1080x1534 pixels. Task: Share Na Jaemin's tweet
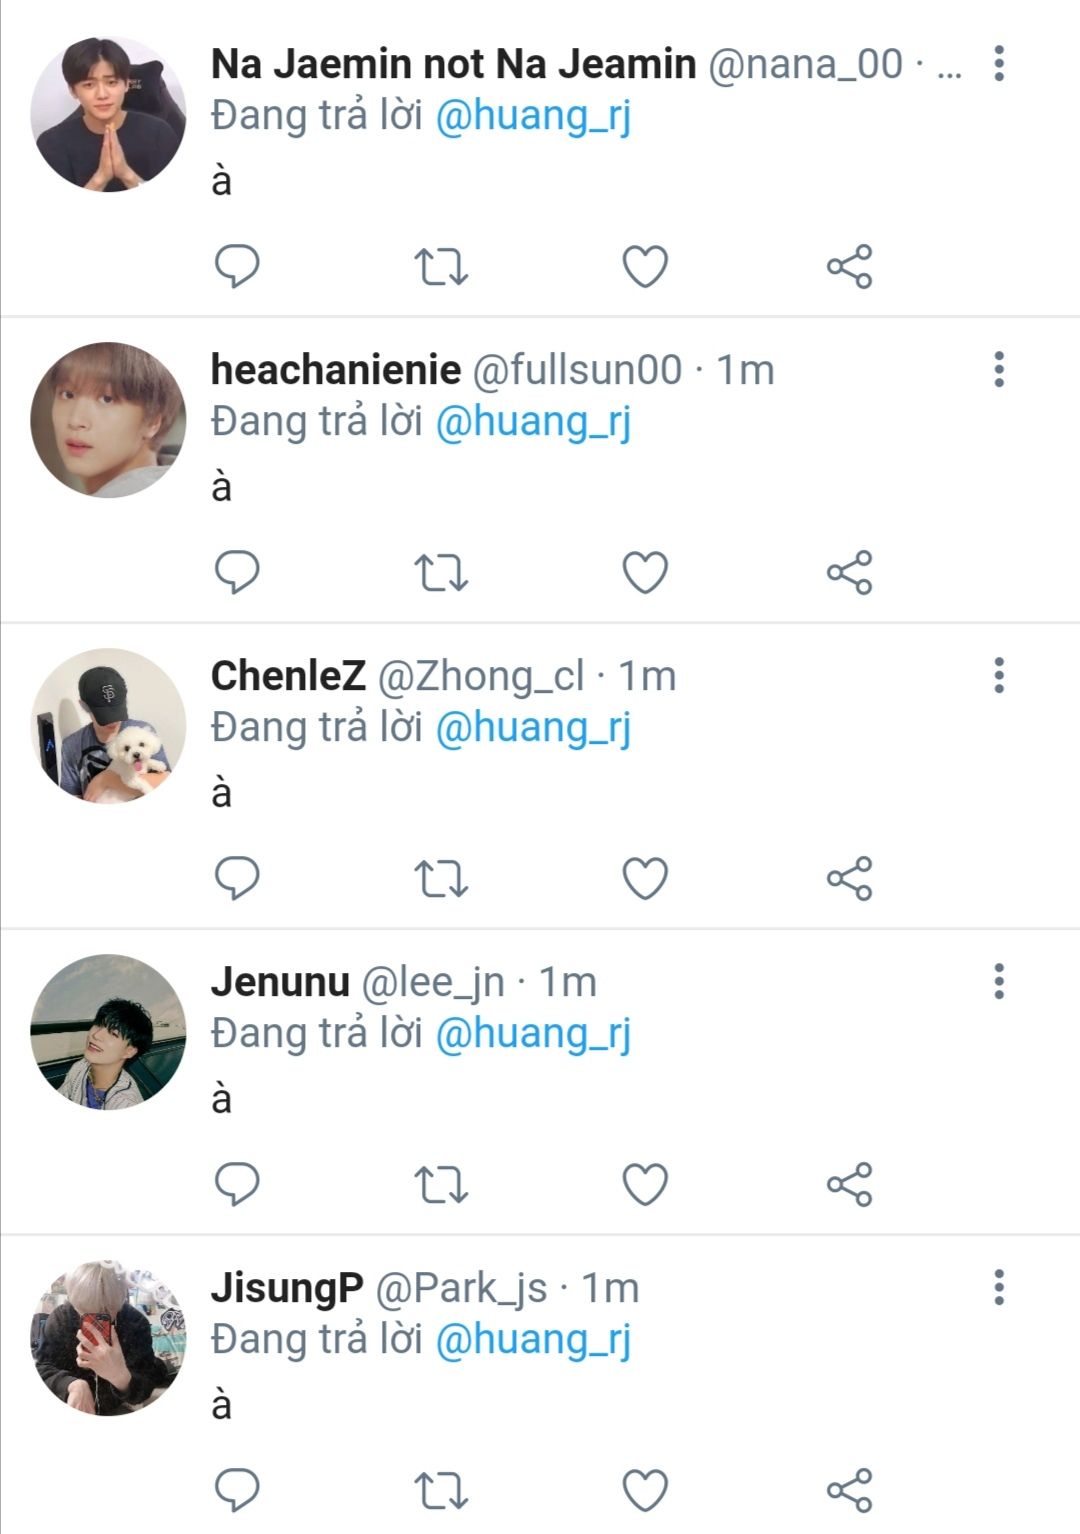(849, 267)
